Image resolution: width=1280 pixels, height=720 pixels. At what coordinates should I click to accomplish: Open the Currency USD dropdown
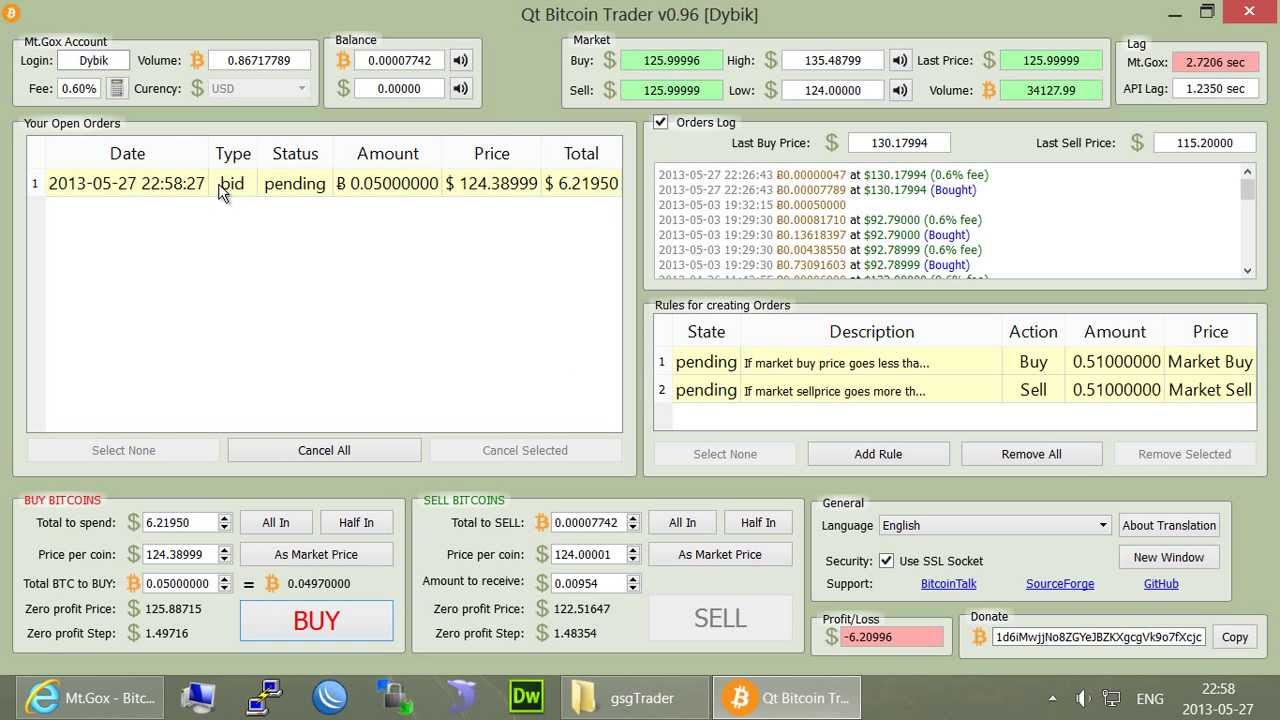point(260,88)
